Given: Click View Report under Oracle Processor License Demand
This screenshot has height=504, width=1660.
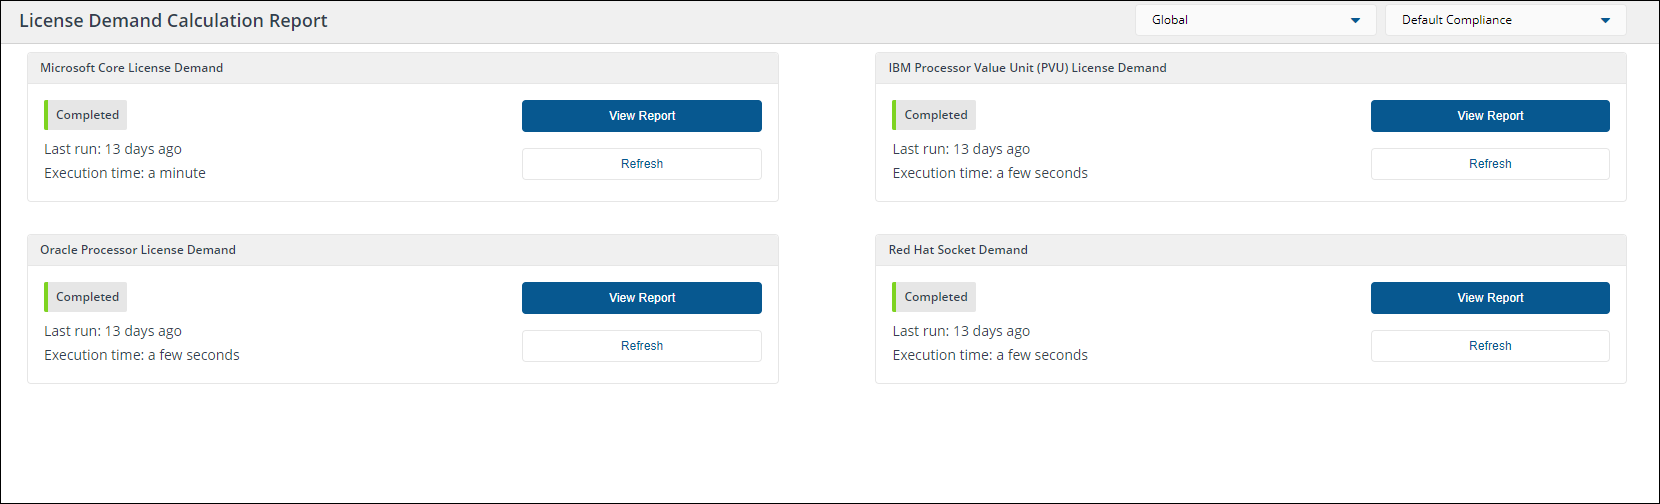Looking at the screenshot, I should 641,298.
